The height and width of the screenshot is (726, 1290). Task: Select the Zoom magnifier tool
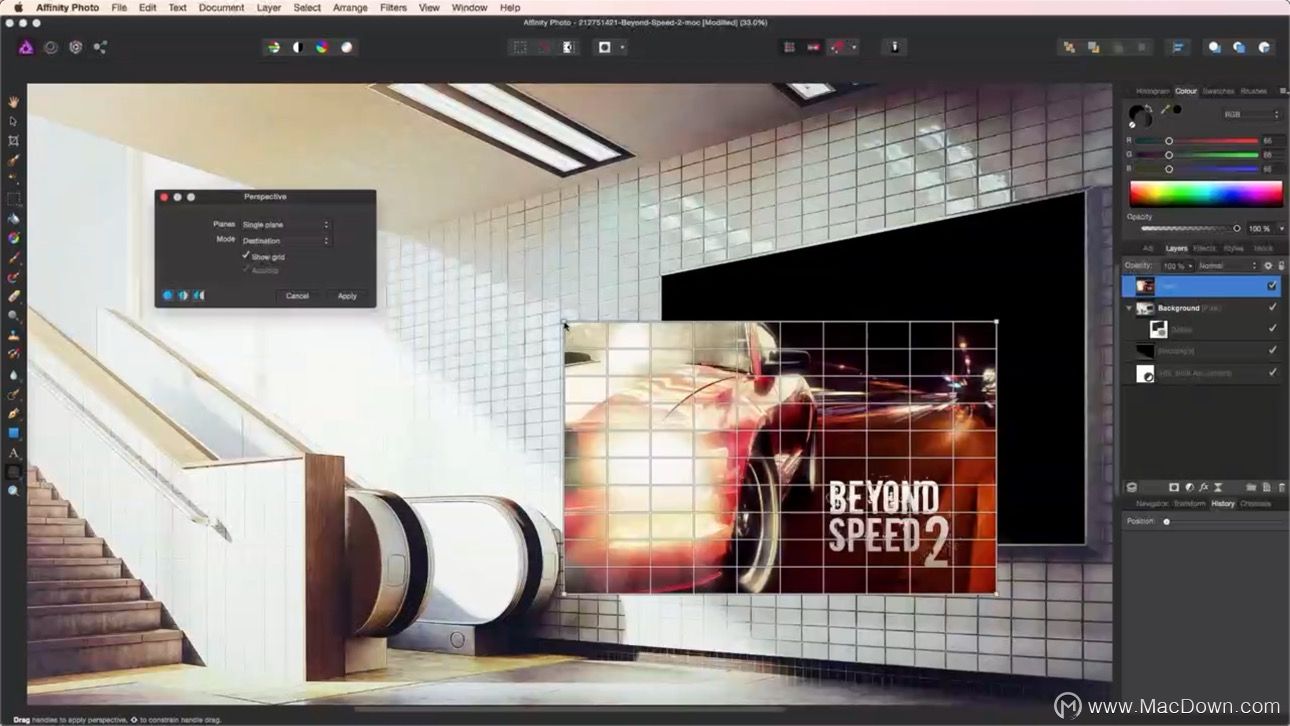tap(13, 491)
